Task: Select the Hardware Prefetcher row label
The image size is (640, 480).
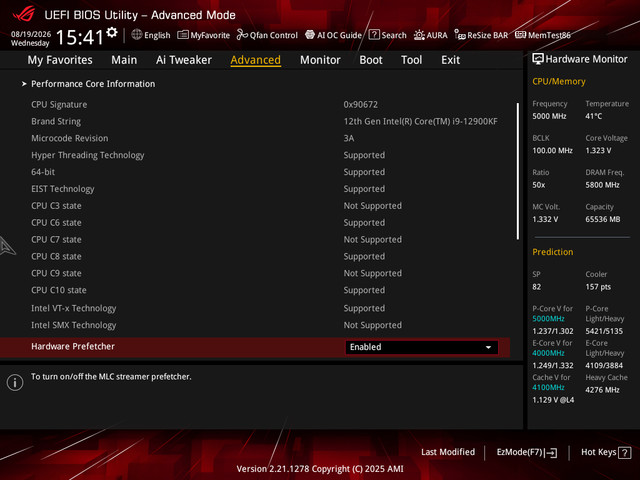Action: tap(73, 346)
